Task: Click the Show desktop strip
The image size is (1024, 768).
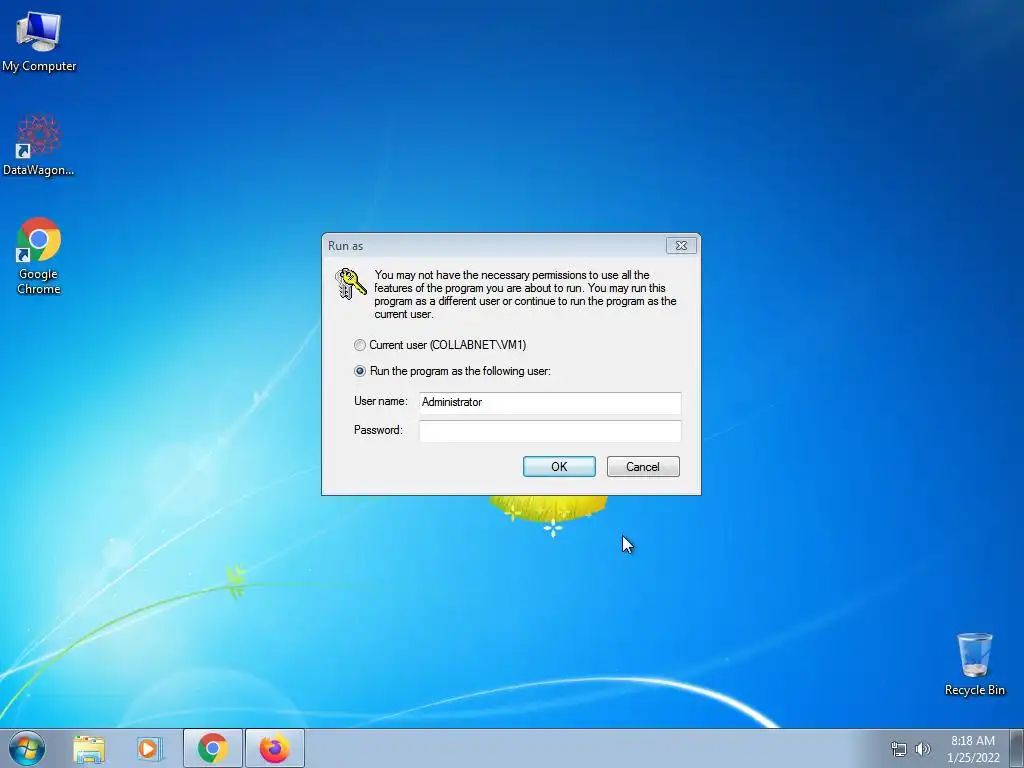Action: coord(1018,748)
